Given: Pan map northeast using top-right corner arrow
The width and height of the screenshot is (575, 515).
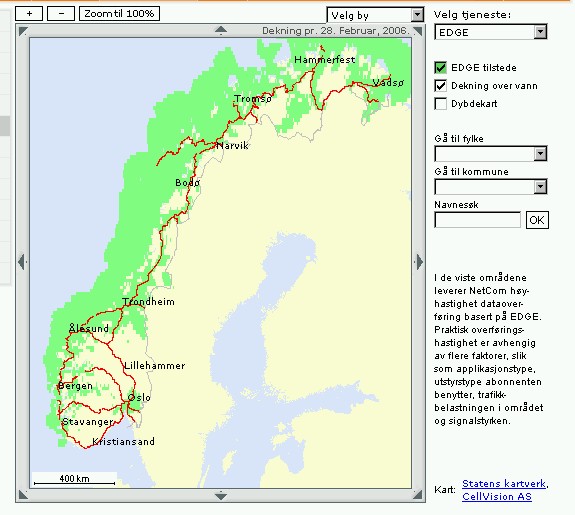Looking at the screenshot, I should (418, 31).
